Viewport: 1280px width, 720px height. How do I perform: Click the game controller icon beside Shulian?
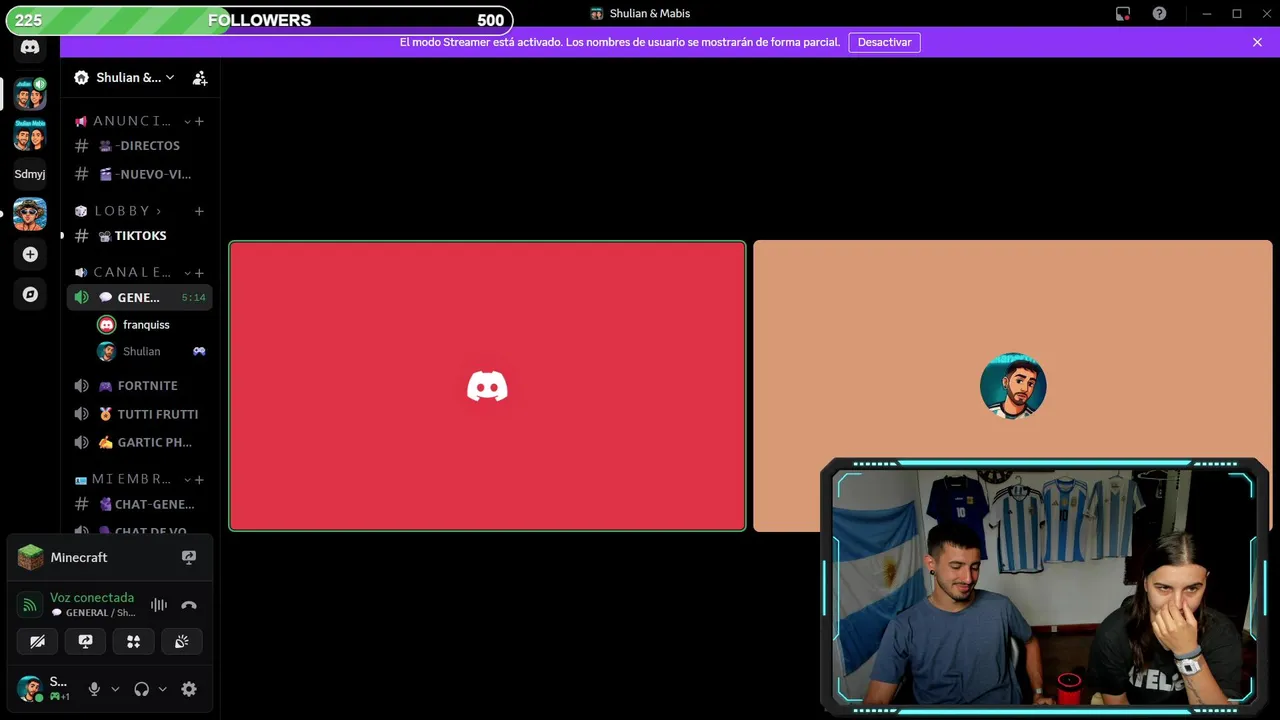tap(199, 351)
